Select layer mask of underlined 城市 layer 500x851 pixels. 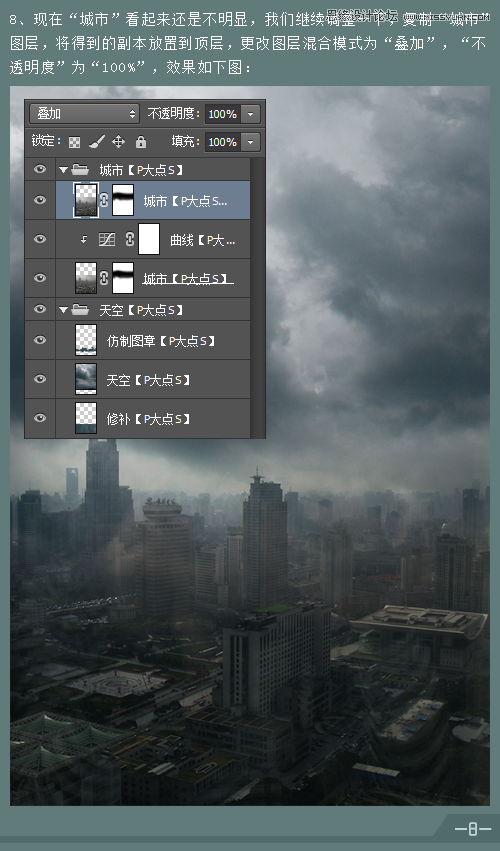pyautogui.click(x=123, y=278)
